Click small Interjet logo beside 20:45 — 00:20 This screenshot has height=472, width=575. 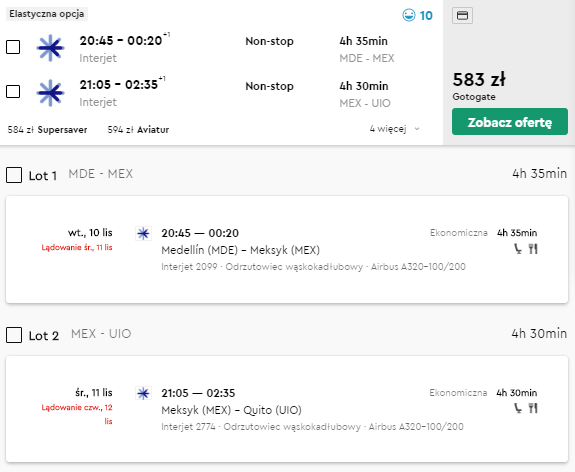143,233
